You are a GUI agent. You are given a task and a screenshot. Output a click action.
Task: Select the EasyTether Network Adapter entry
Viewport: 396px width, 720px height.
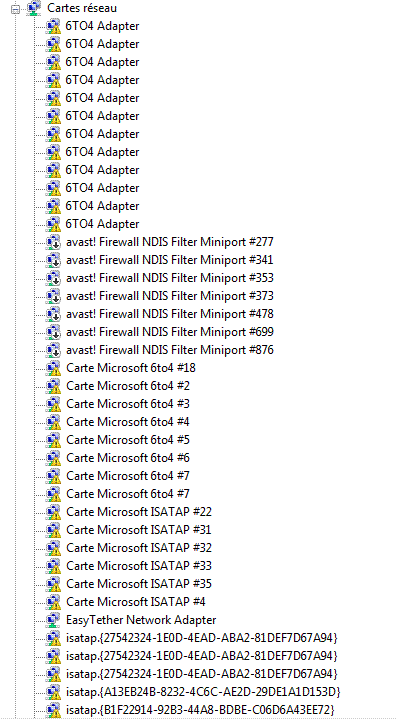[x=141, y=619]
